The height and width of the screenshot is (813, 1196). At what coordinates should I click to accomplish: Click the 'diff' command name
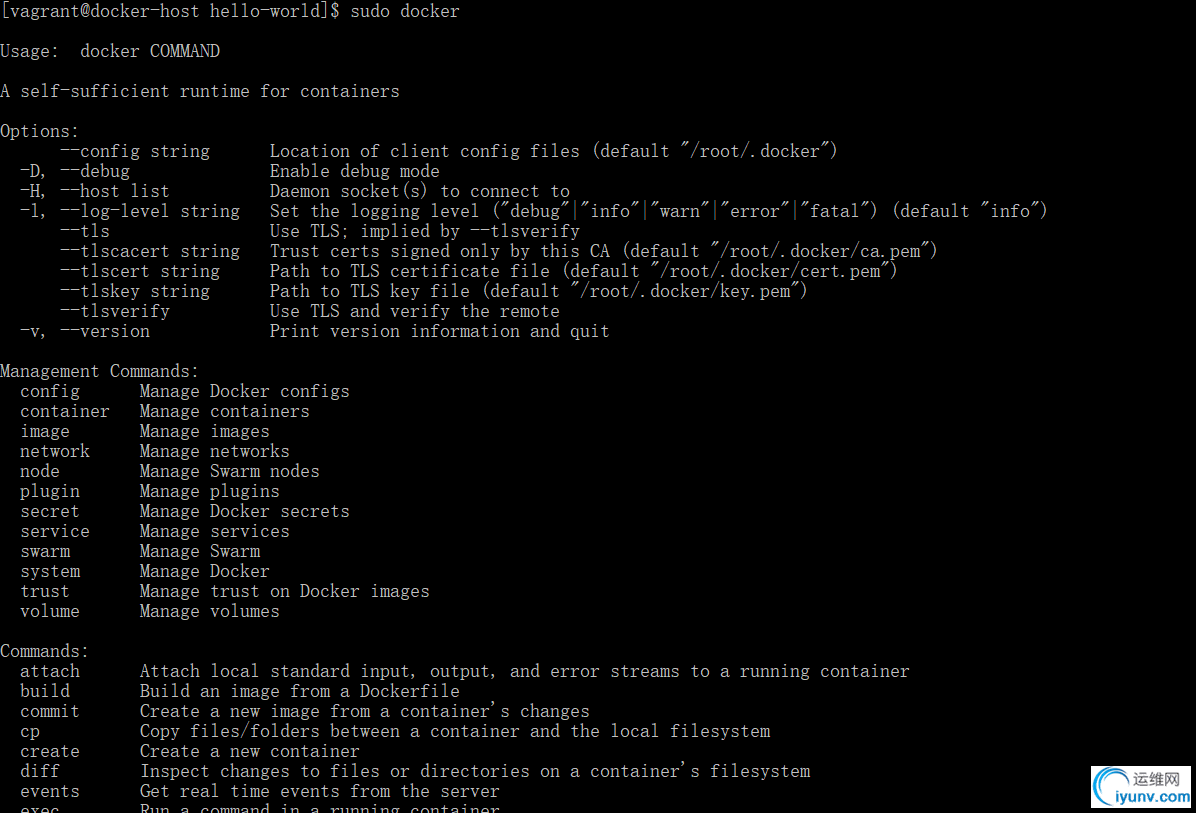40,771
